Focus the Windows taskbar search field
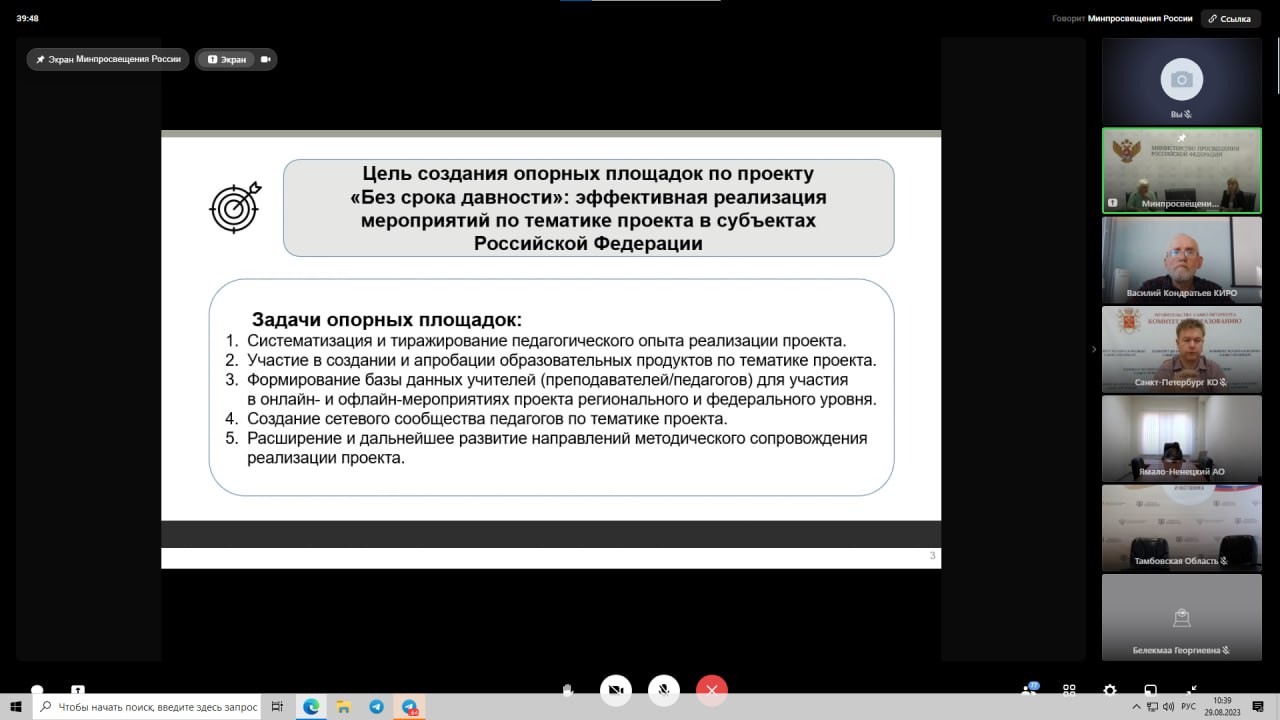Viewport: 1280px width, 720px height. [148, 706]
